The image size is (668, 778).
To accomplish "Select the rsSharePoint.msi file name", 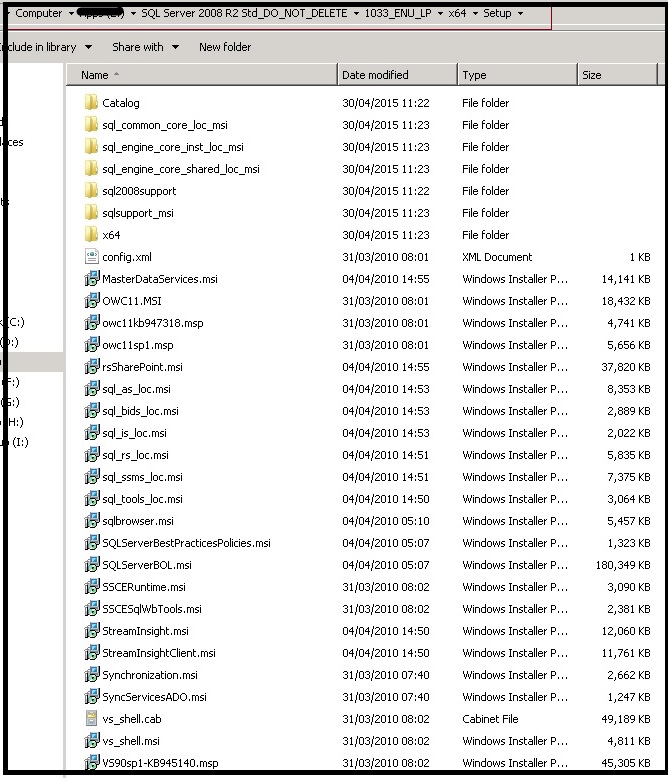I will 142,367.
